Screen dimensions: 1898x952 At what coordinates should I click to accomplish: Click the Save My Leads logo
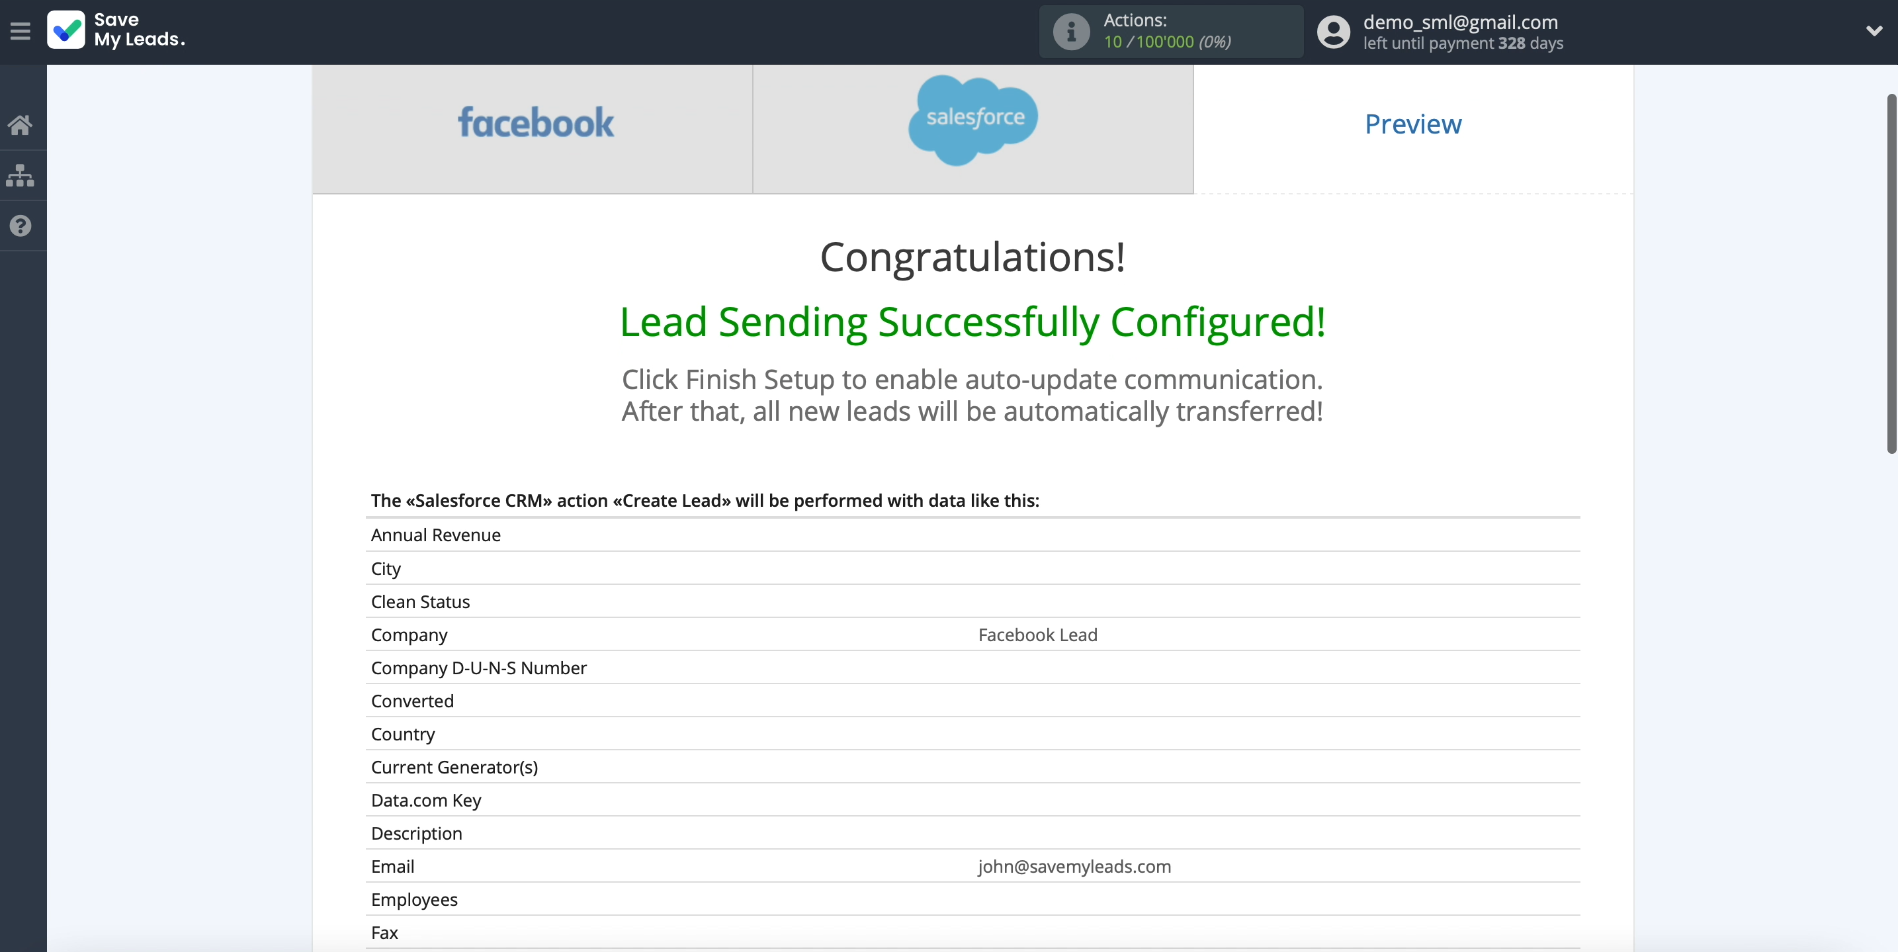pos(116,30)
